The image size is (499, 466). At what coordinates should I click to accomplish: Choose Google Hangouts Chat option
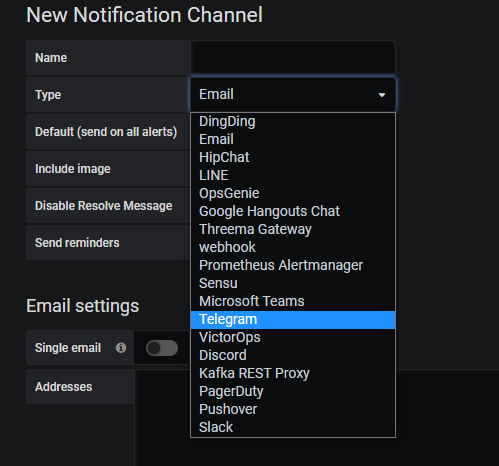(293, 211)
